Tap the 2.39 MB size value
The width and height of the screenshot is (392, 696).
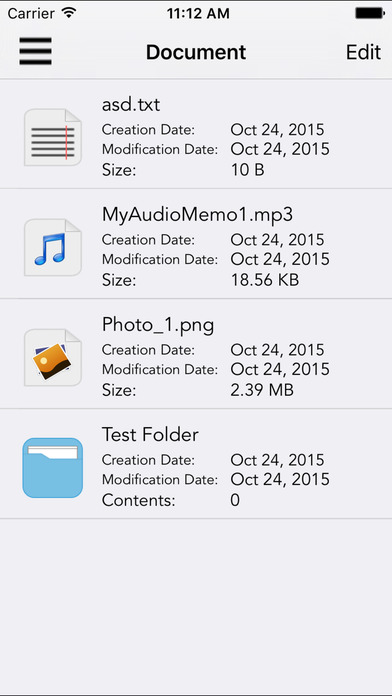coord(262,390)
